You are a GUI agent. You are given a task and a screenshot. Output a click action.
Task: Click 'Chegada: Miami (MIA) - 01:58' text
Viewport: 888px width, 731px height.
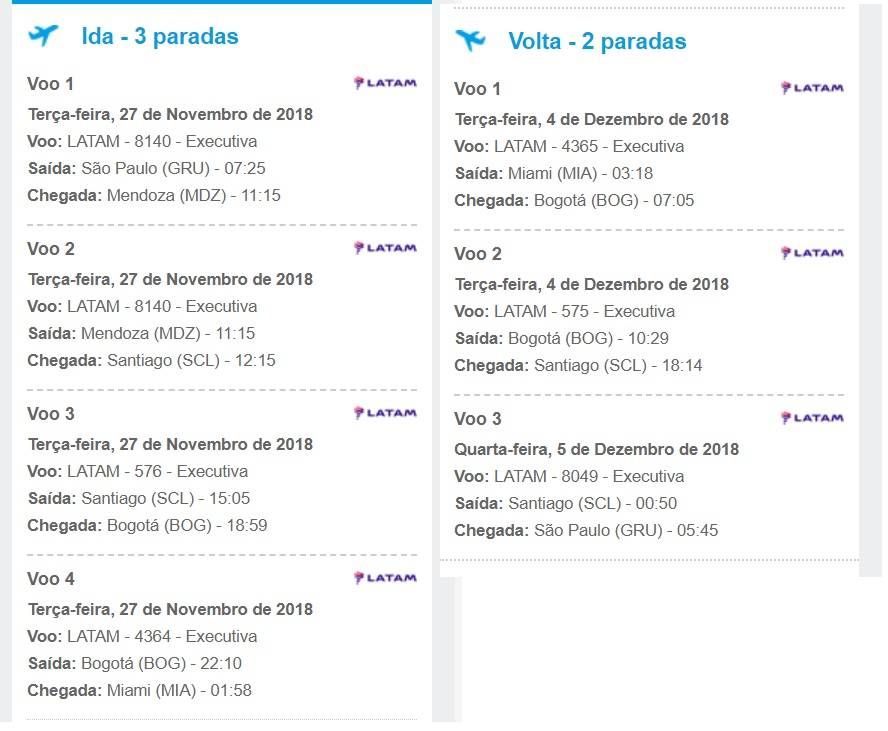click(139, 690)
